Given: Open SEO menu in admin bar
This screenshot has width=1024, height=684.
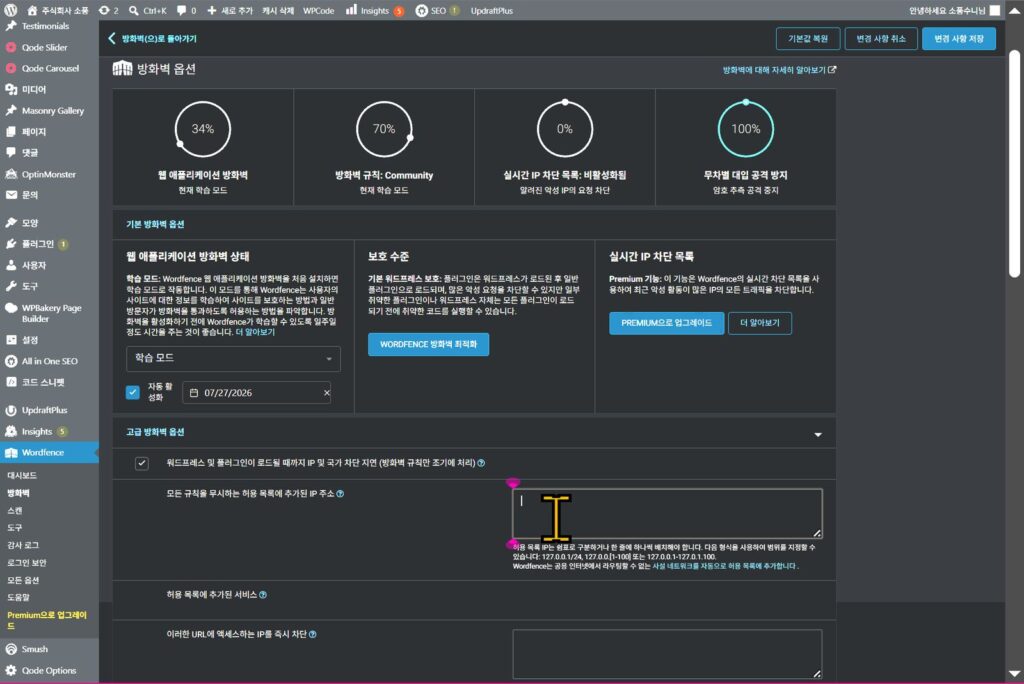Looking at the screenshot, I should (x=437, y=10).
